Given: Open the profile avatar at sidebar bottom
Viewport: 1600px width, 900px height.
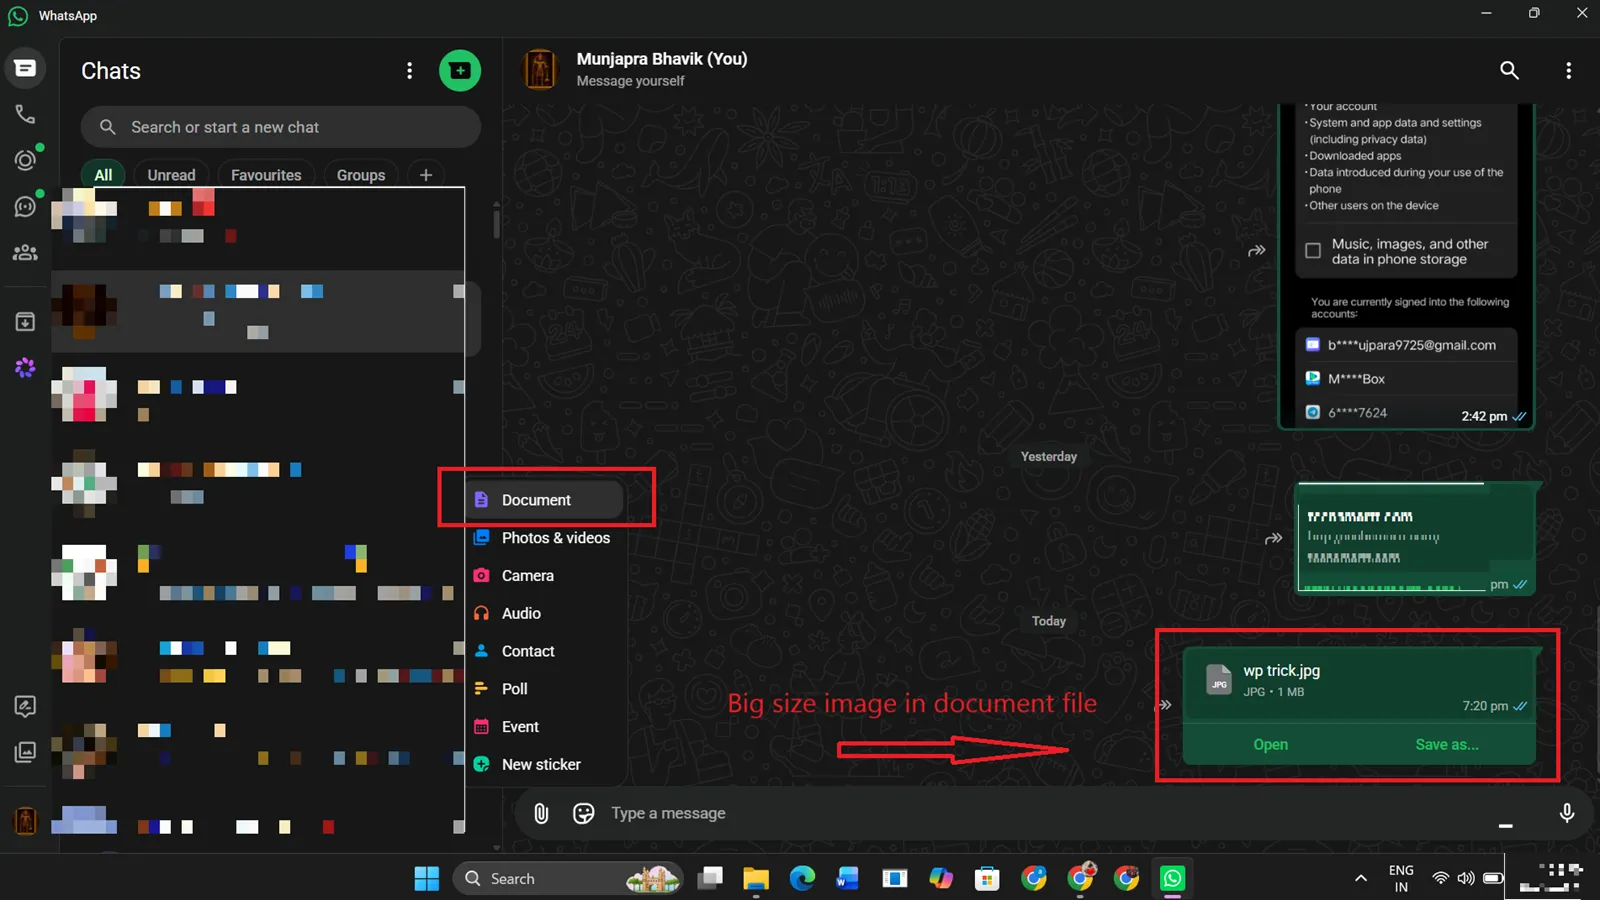Looking at the screenshot, I should click(x=25, y=821).
